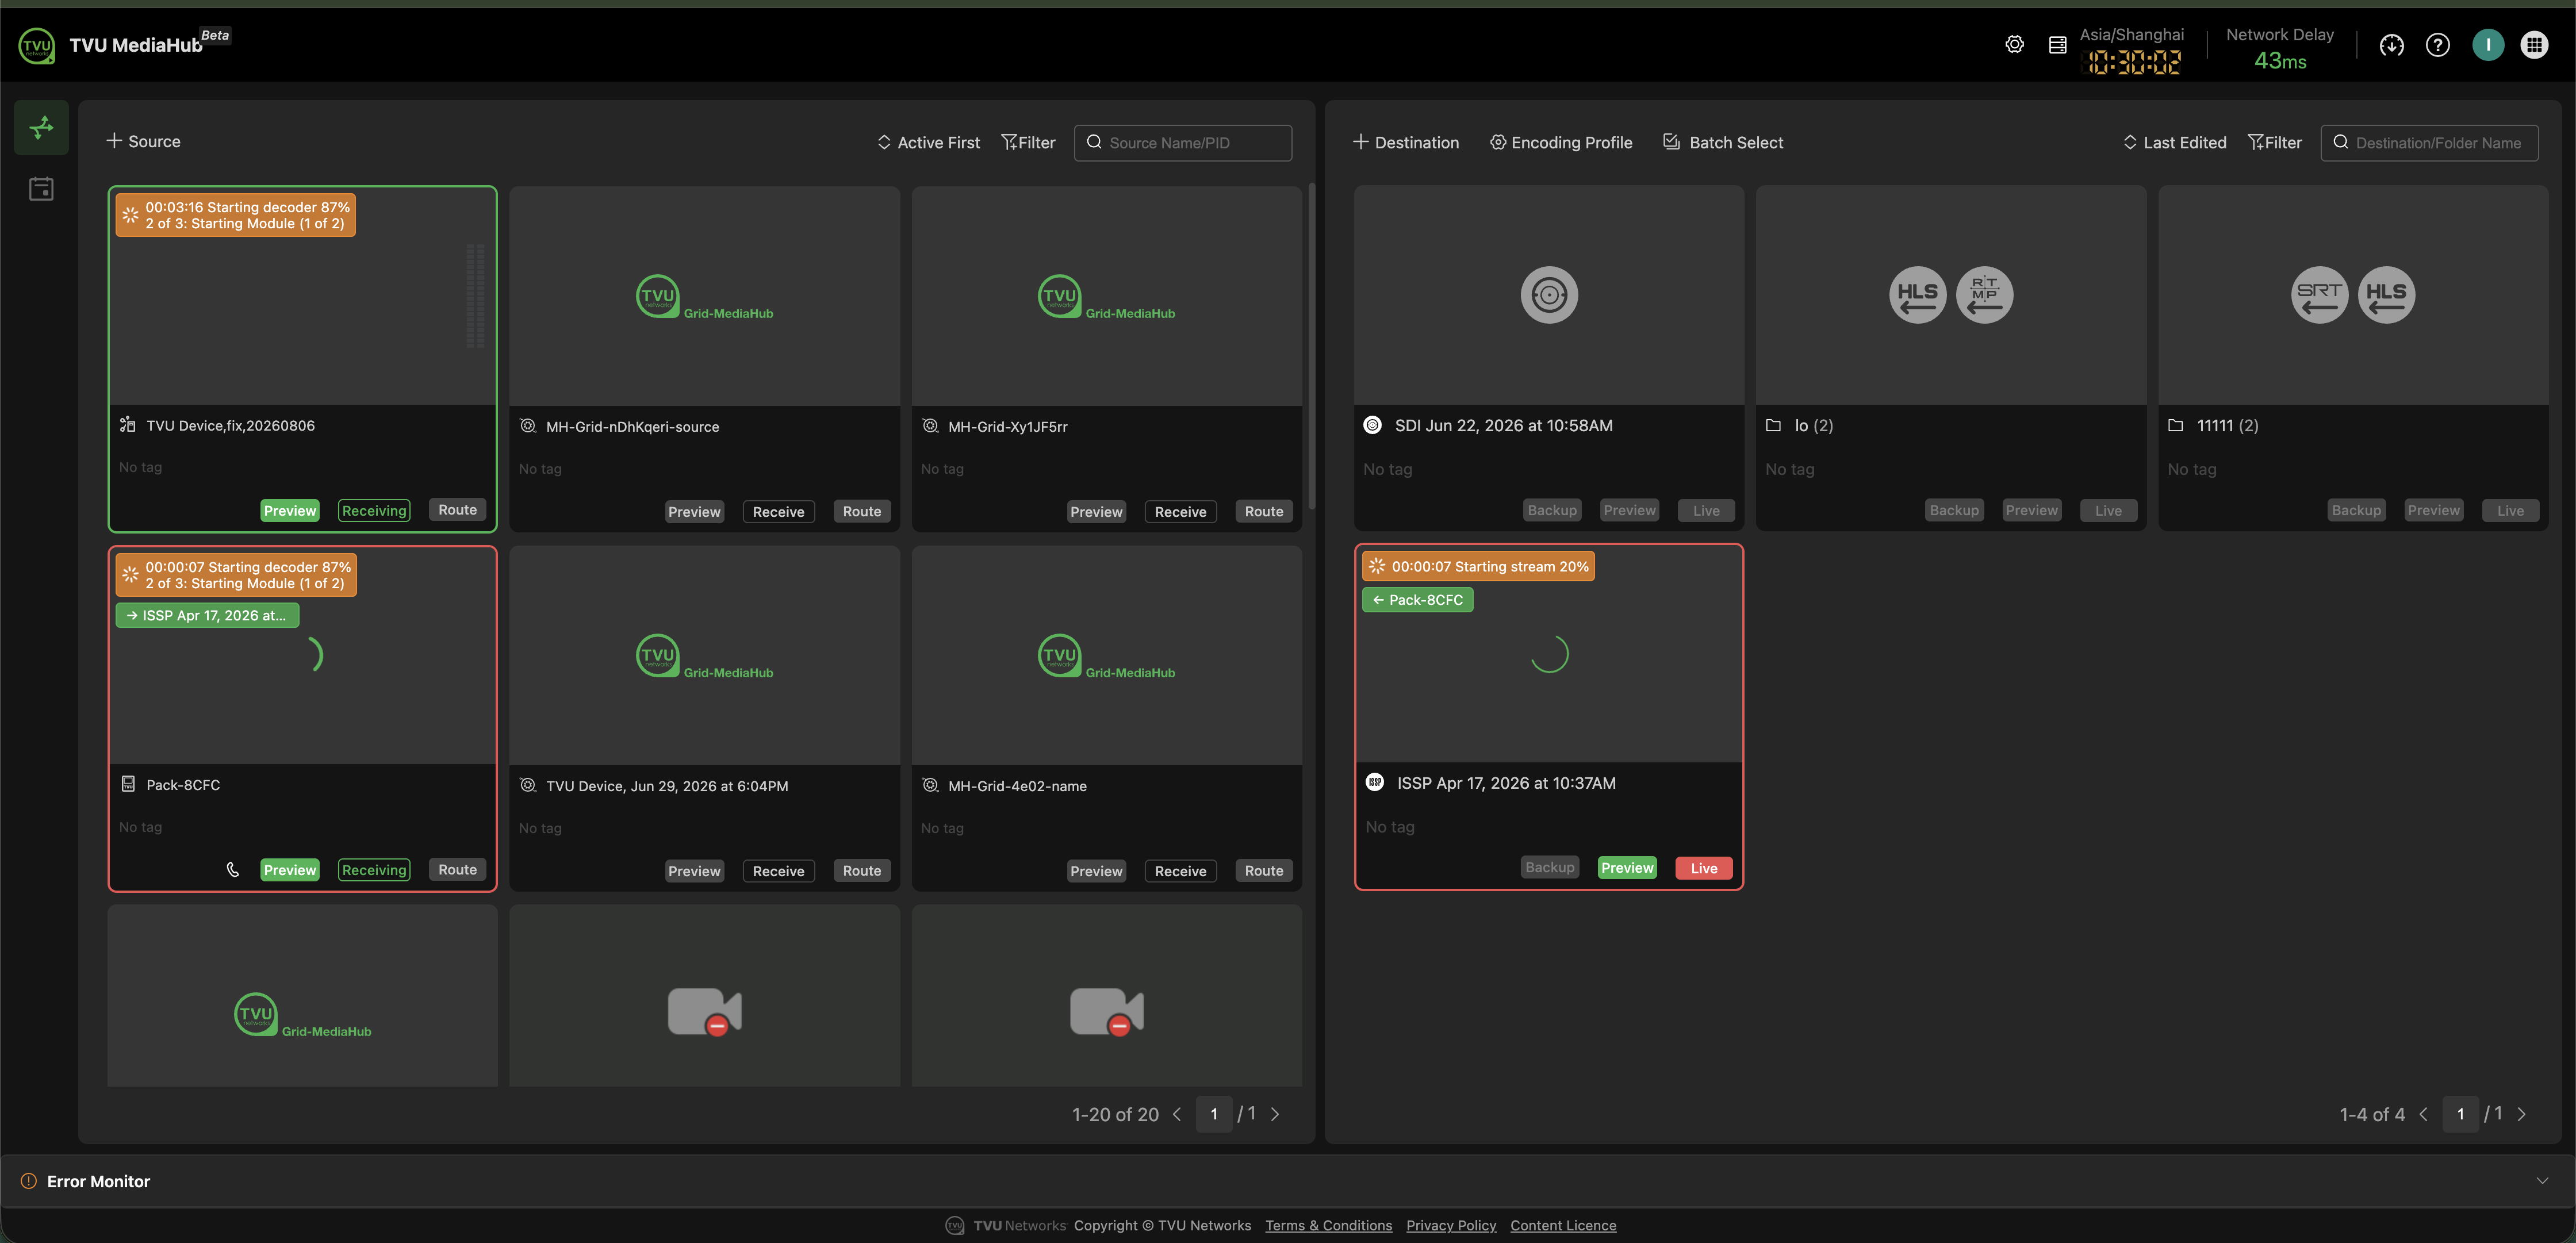Image resolution: width=2576 pixels, height=1243 pixels.
Task: Click the folder icon beside 11111 (2)
Action: point(2175,426)
